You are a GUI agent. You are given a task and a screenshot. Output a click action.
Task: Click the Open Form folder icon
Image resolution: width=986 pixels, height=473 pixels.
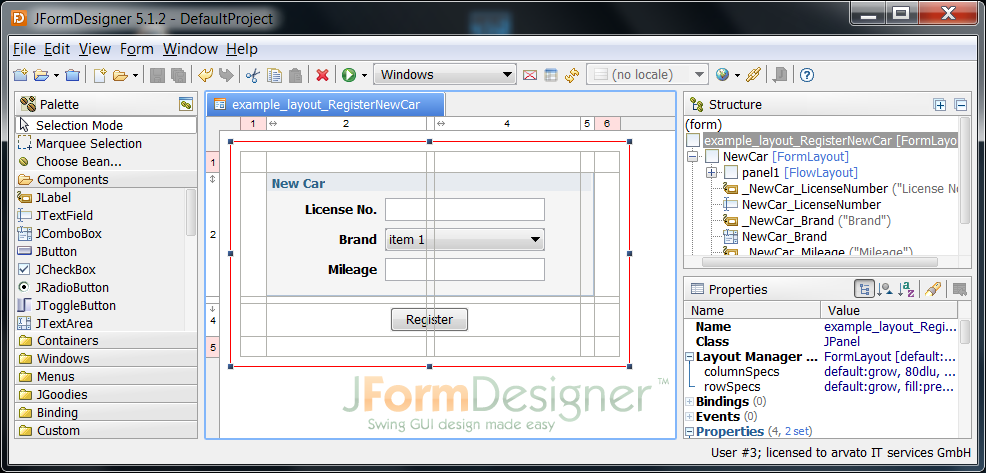click(x=119, y=75)
